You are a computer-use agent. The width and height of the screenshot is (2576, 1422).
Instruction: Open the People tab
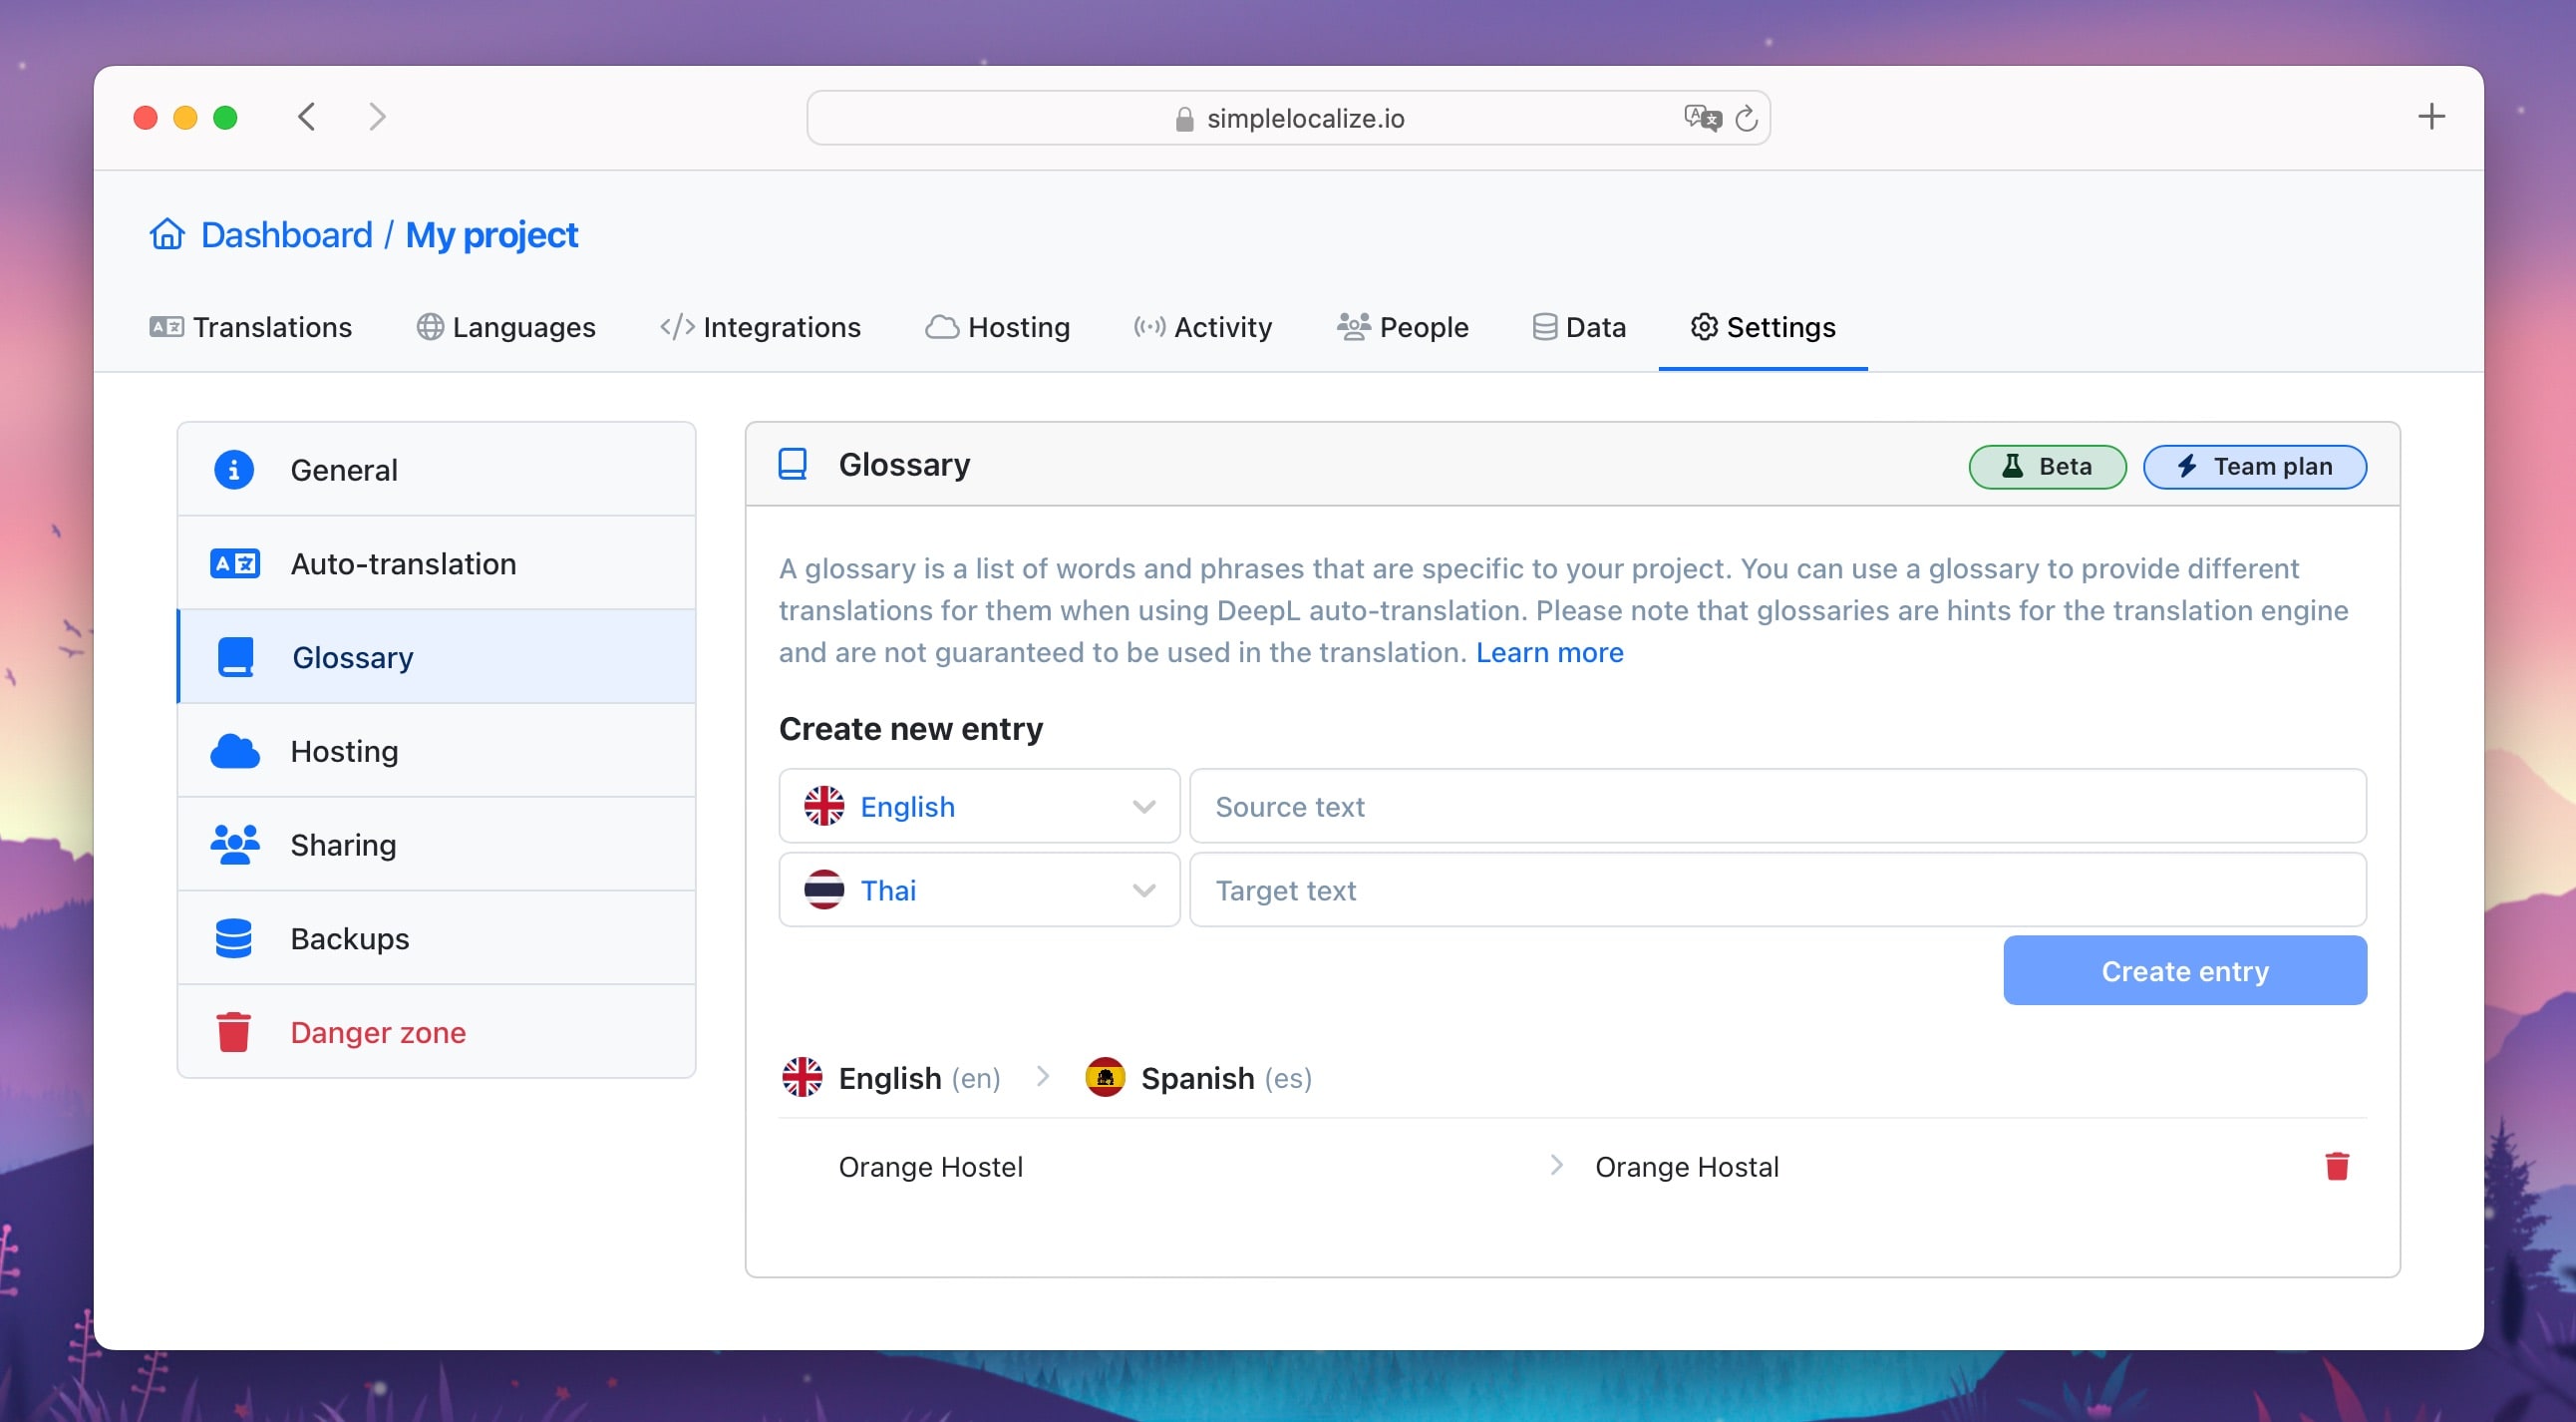coord(1402,327)
